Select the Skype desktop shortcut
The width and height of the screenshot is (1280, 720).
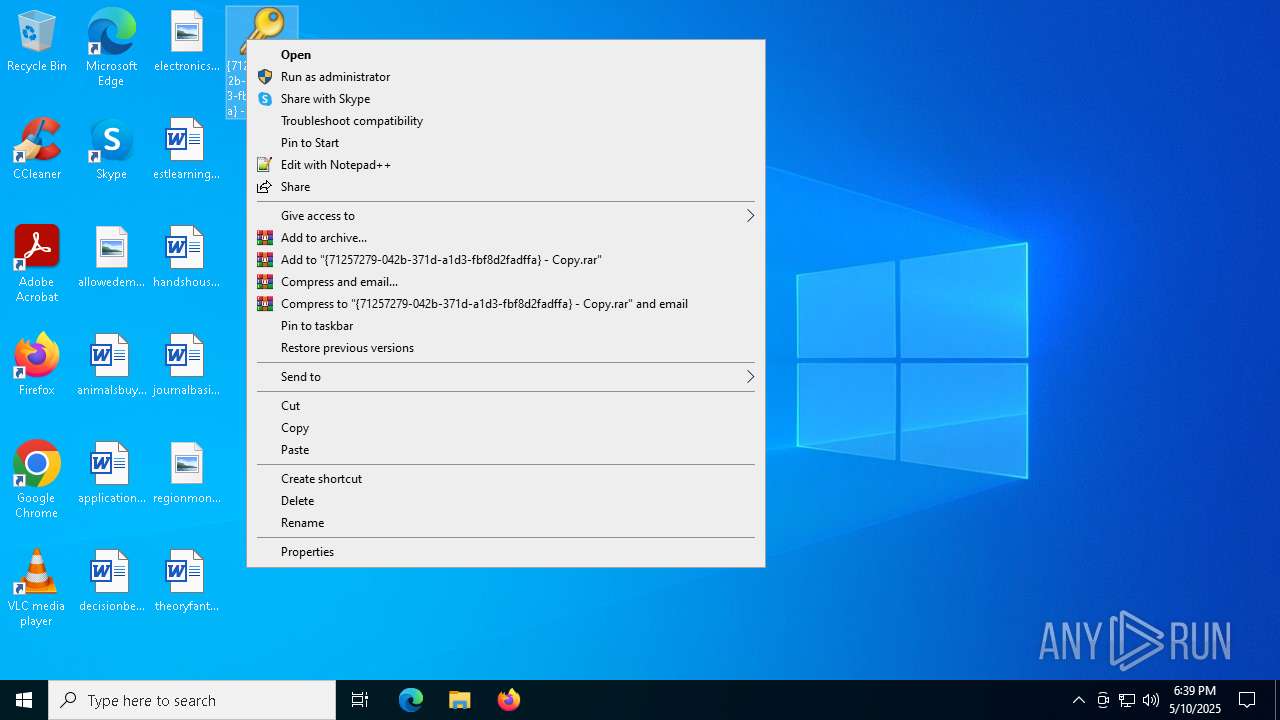(111, 150)
